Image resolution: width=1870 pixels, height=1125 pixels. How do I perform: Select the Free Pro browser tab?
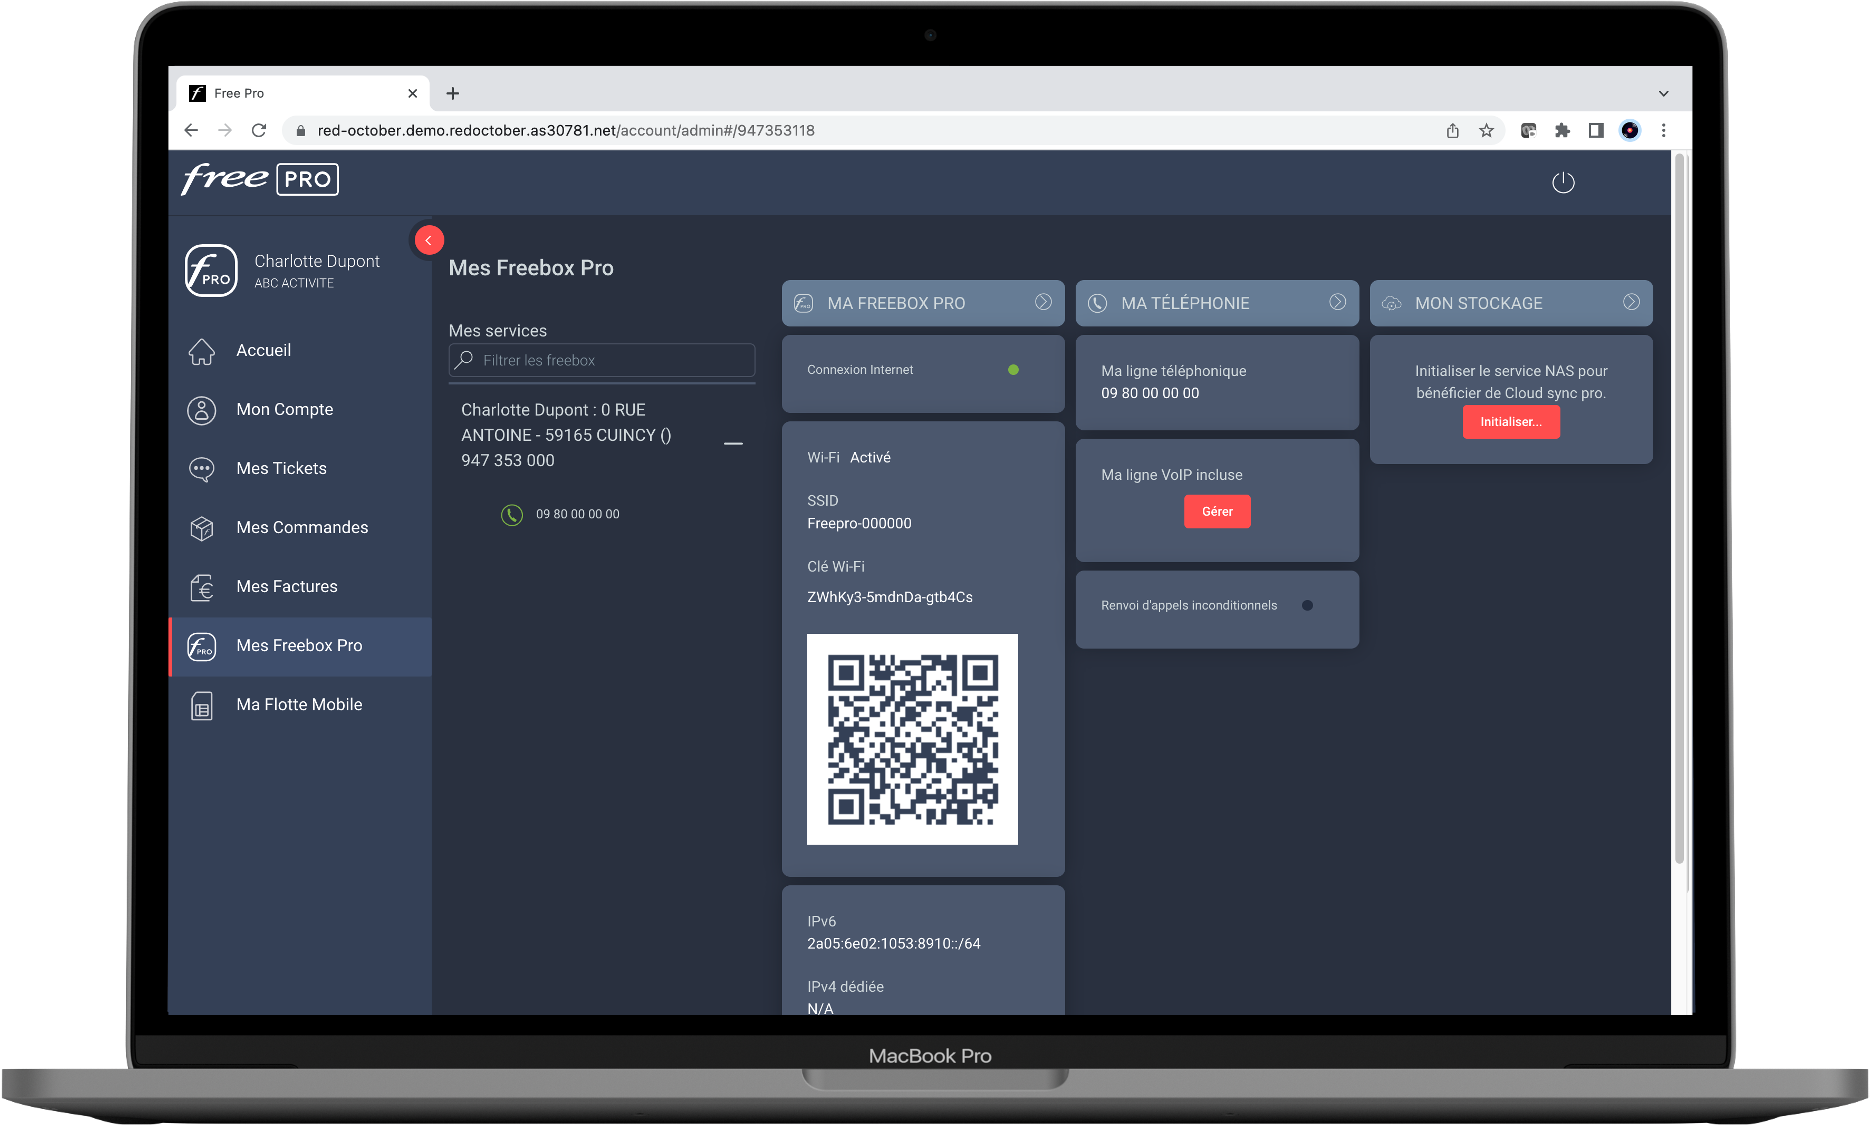[x=303, y=93]
